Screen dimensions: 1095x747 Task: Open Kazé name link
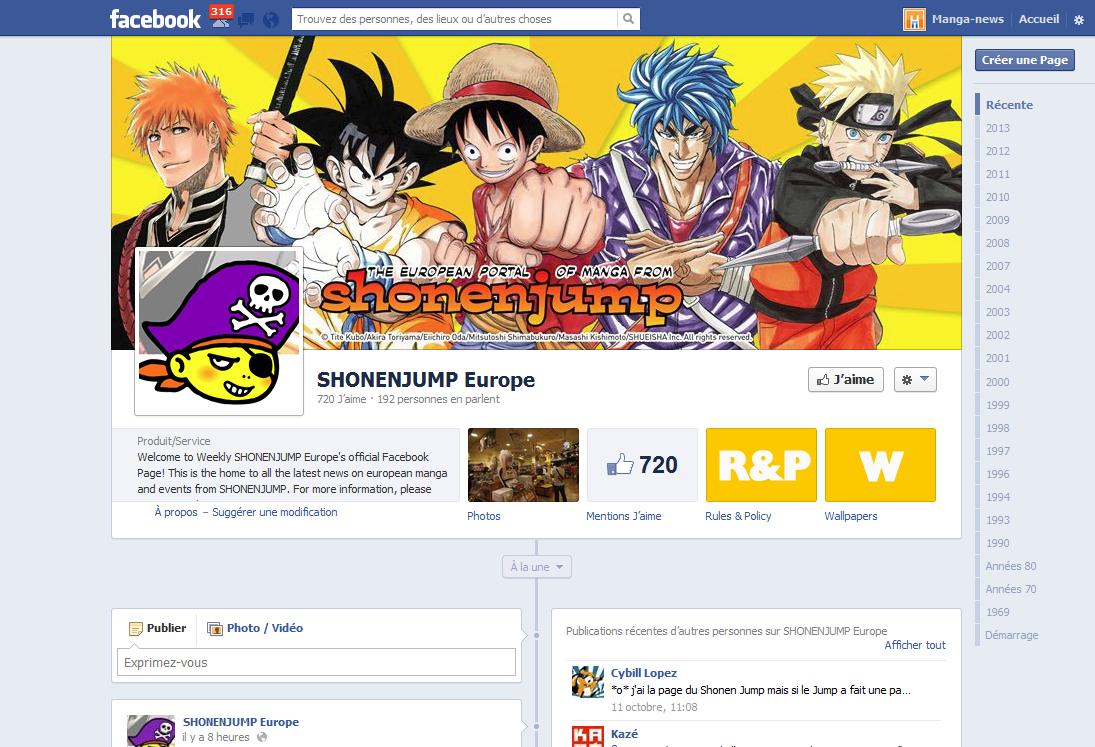pos(624,734)
